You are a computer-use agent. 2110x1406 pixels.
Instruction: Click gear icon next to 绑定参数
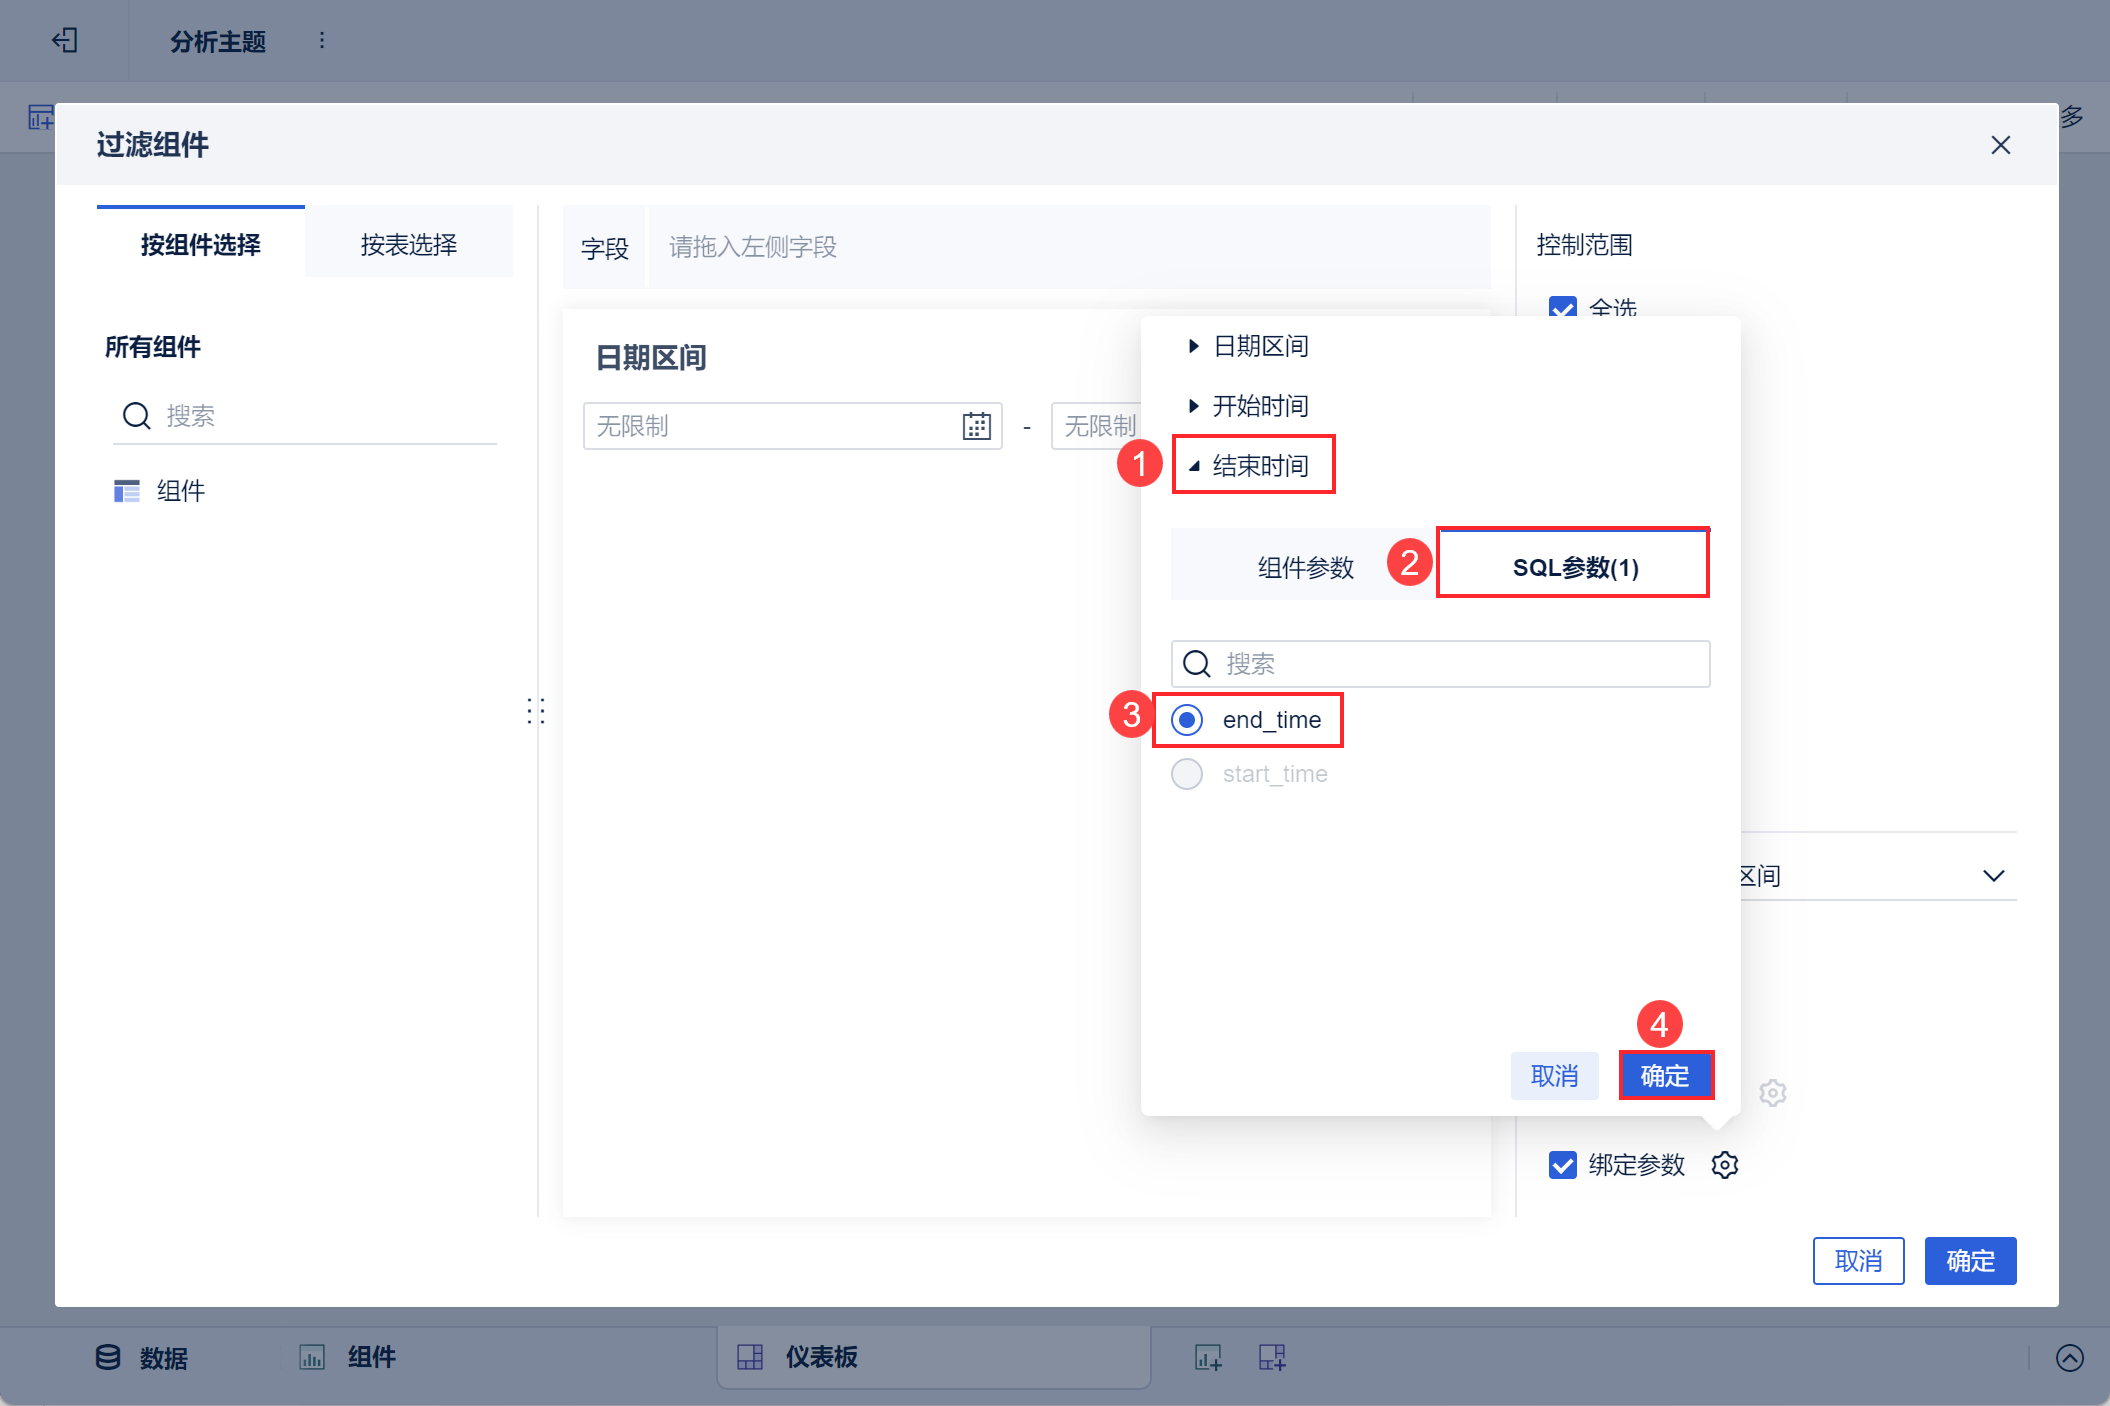[1724, 1165]
